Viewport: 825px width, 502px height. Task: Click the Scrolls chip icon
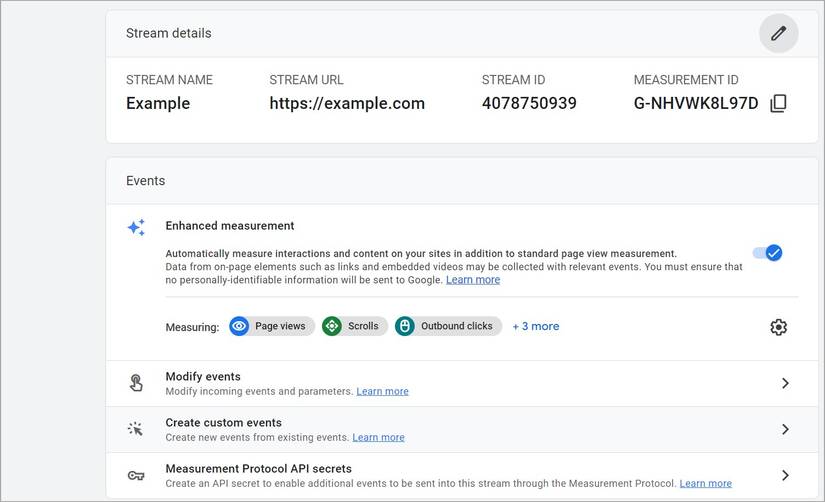pos(331,326)
